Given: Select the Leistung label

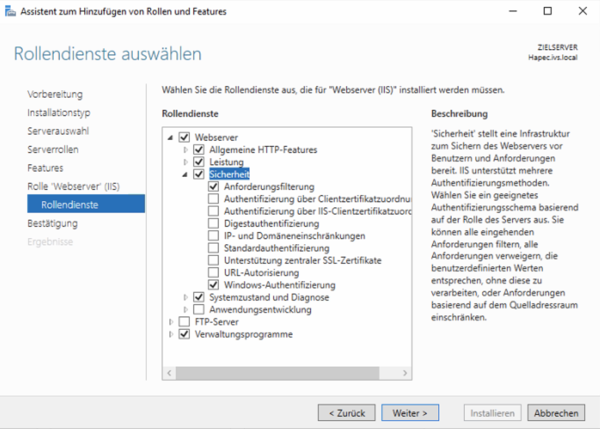Looking at the screenshot, I should [x=226, y=162].
